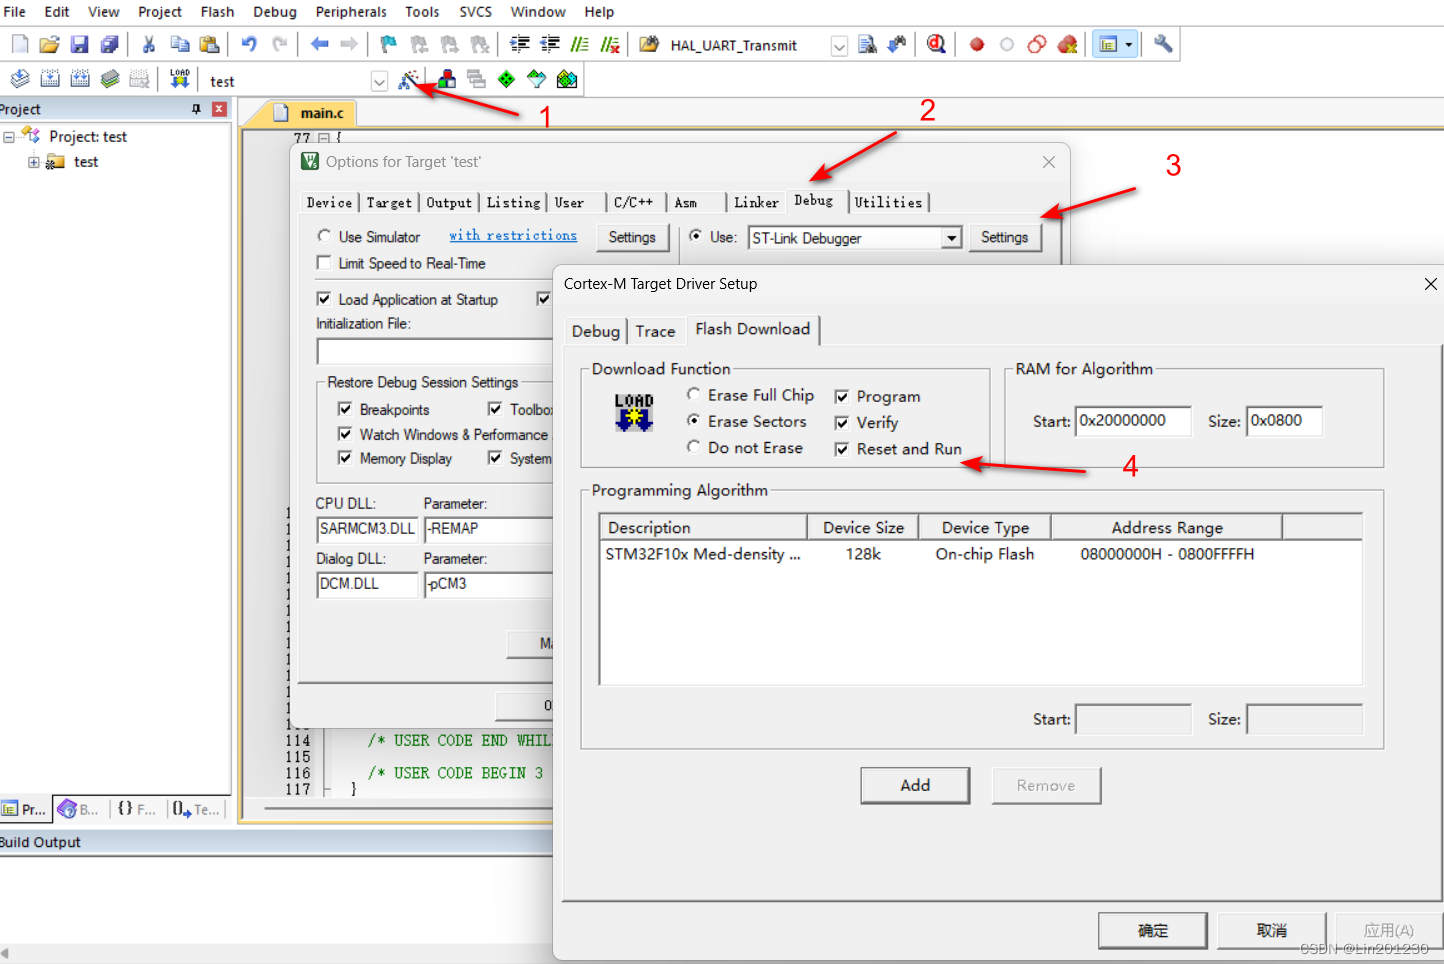The height and width of the screenshot is (964, 1444).
Task: Cut selection with the scissors icon
Action: [x=149, y=44]
